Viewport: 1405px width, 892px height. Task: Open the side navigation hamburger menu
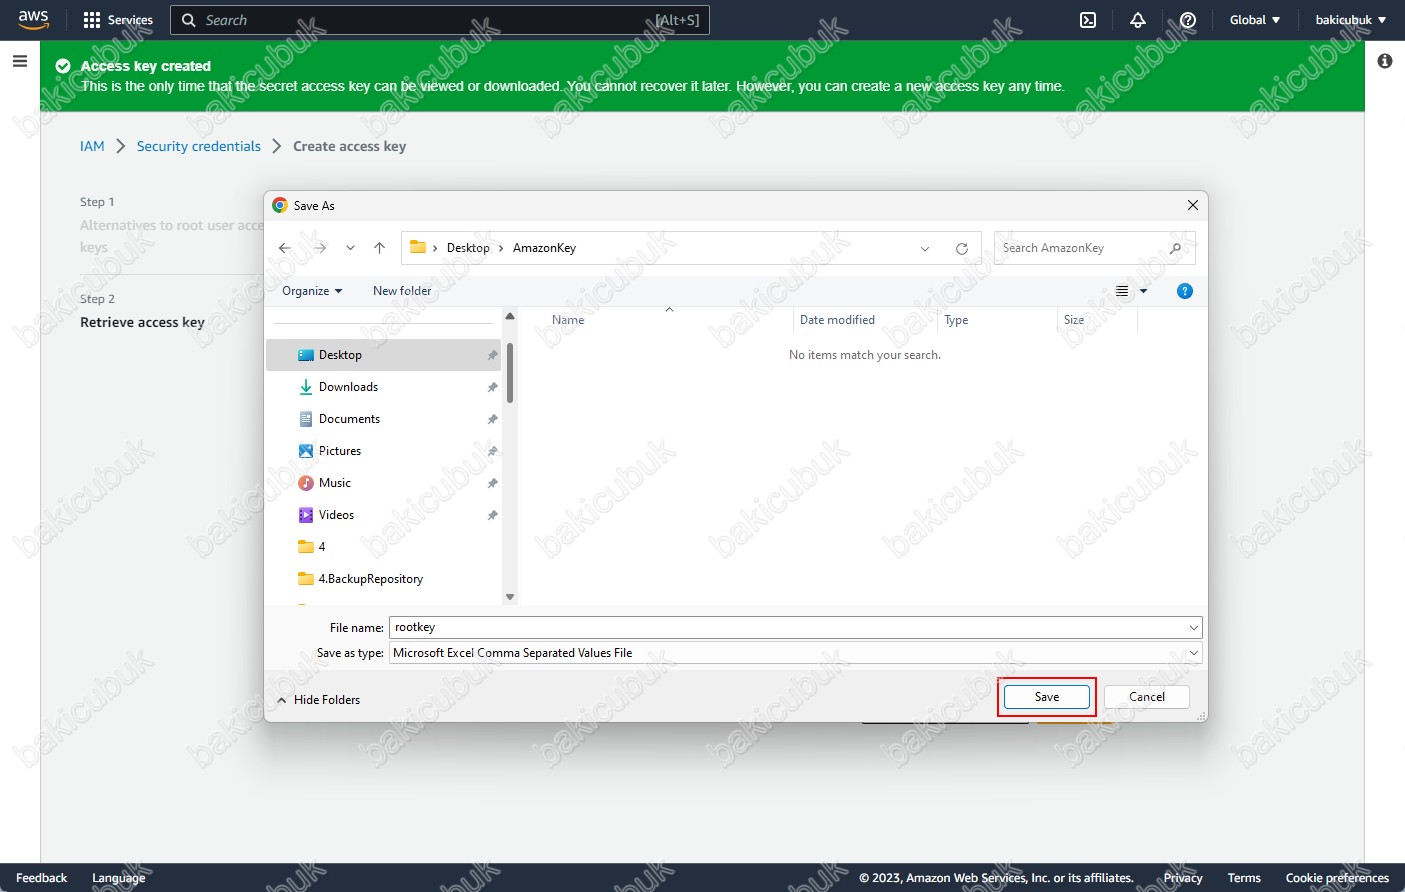click(x=19, y=61)
